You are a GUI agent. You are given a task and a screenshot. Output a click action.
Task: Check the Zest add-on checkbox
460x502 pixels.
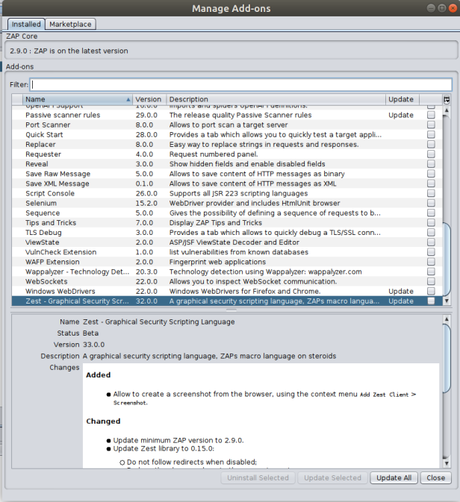[431, 301]
